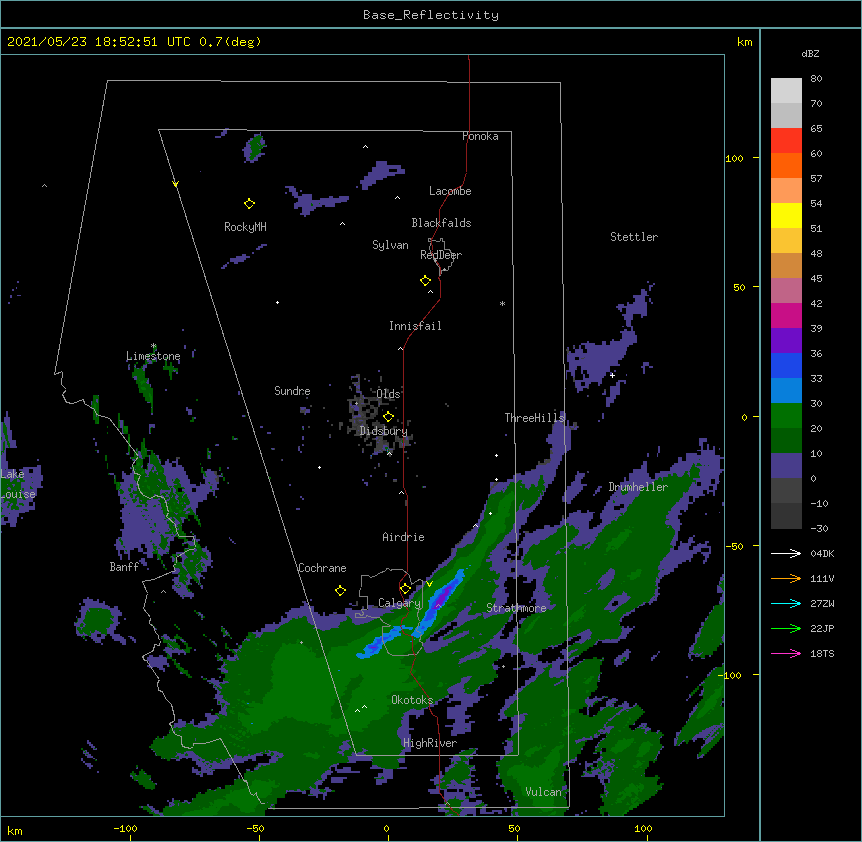The height and width of the screenshot is (842, 862).
Task: Click the orange 57-60 dBZ legend swatch
Action: pyautogui.click(x=786, y=166)
